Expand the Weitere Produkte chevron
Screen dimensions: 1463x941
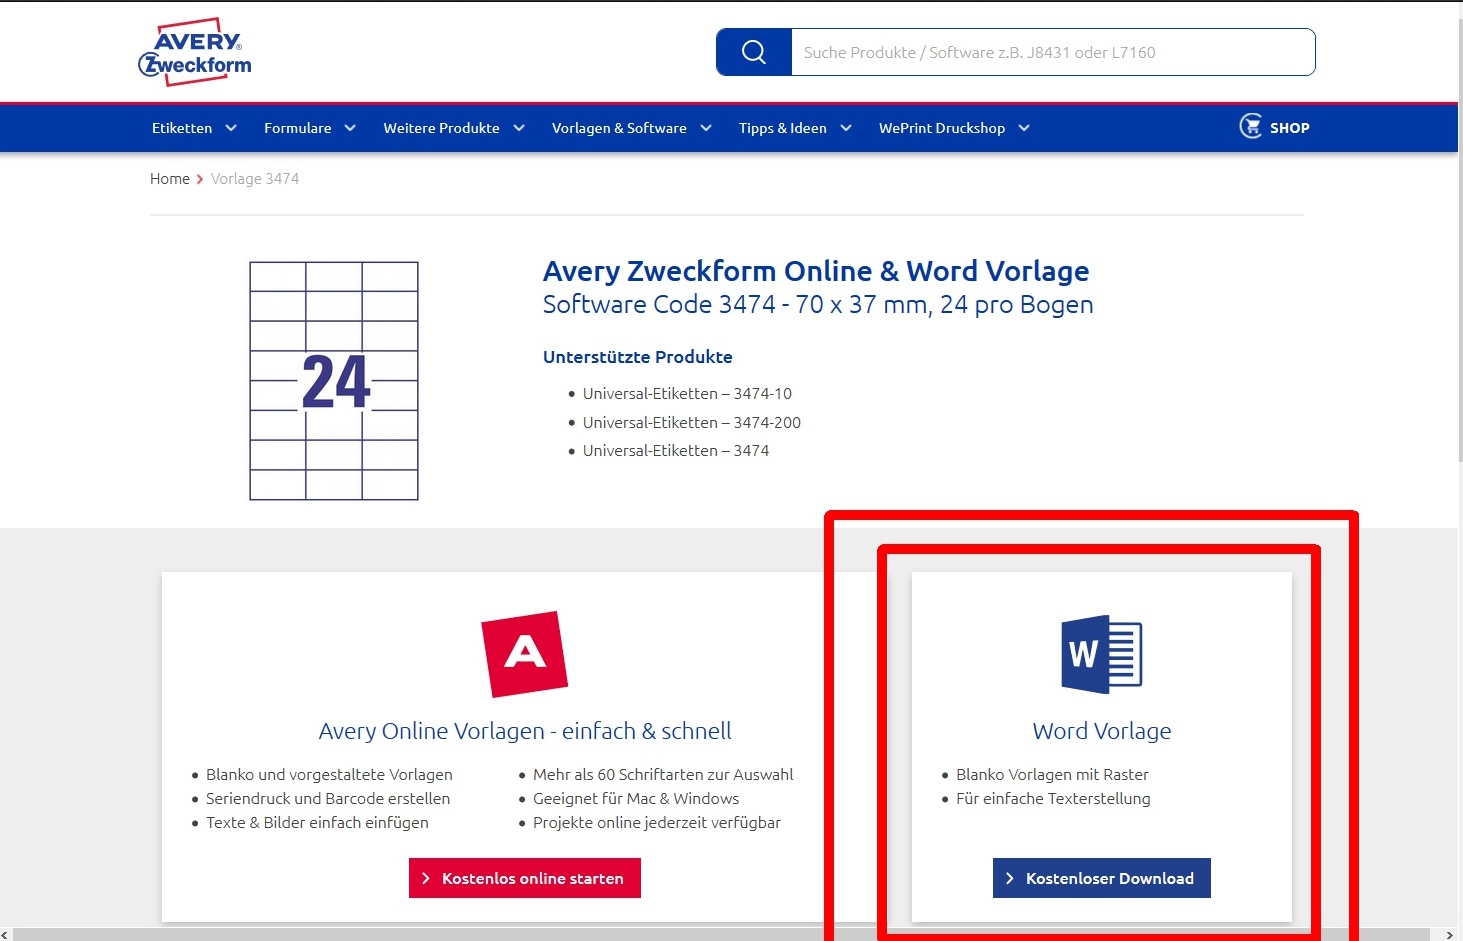tap(519, 128)
